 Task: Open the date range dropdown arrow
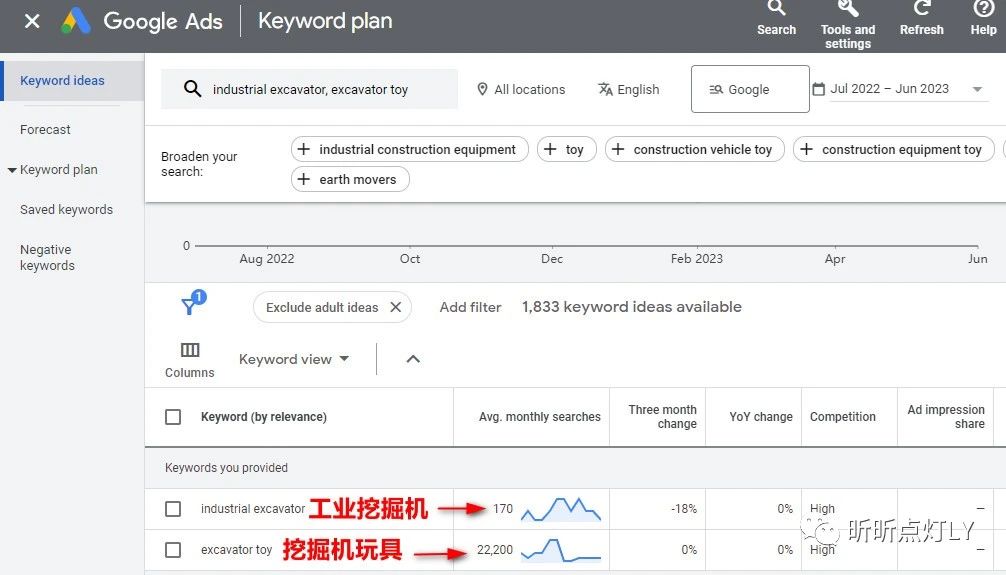[x=977, y=89]
